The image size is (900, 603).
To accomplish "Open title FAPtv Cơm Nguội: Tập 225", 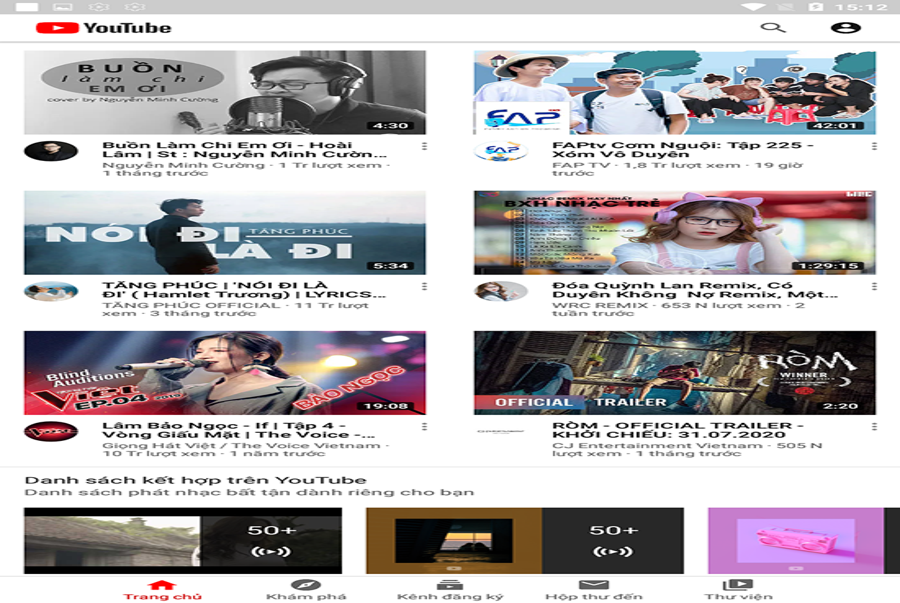I will pos(682,149).
